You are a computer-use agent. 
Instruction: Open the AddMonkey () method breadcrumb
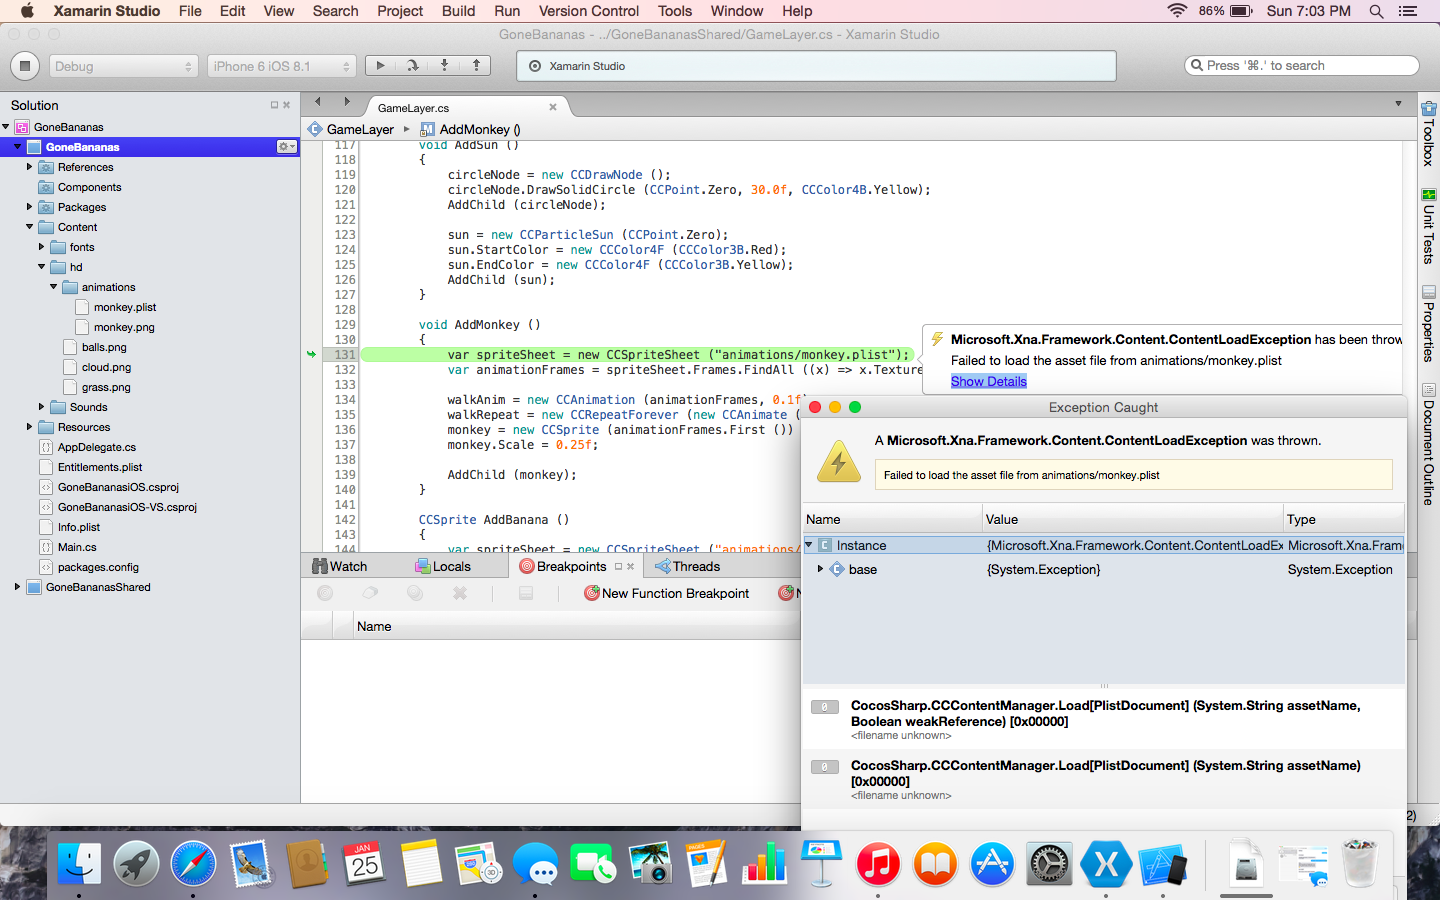click(x=471, y=129)
